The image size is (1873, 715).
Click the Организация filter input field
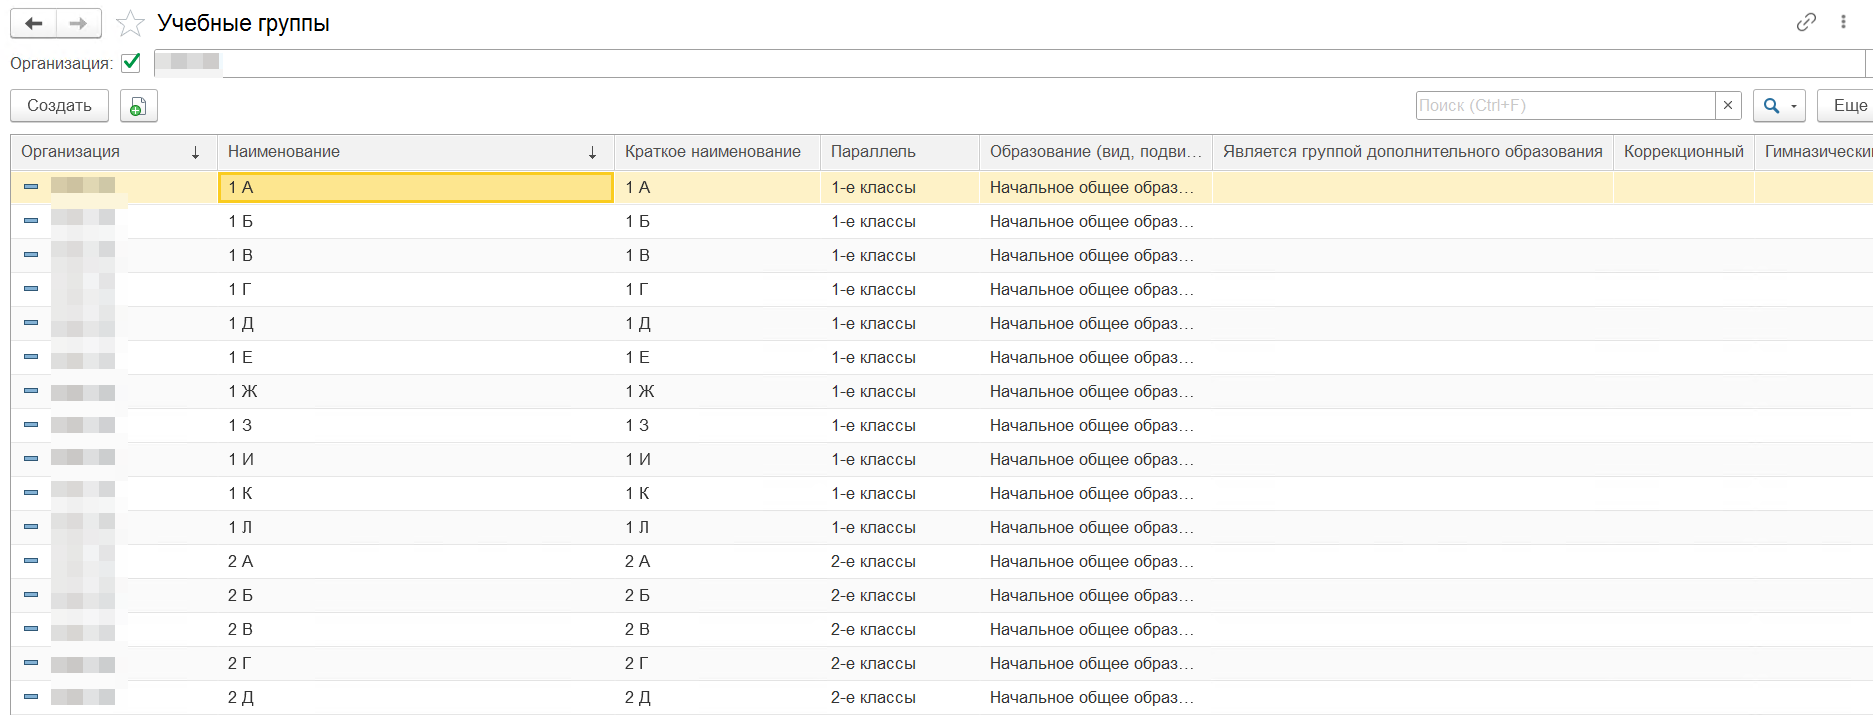click(x=1000, y=63)
